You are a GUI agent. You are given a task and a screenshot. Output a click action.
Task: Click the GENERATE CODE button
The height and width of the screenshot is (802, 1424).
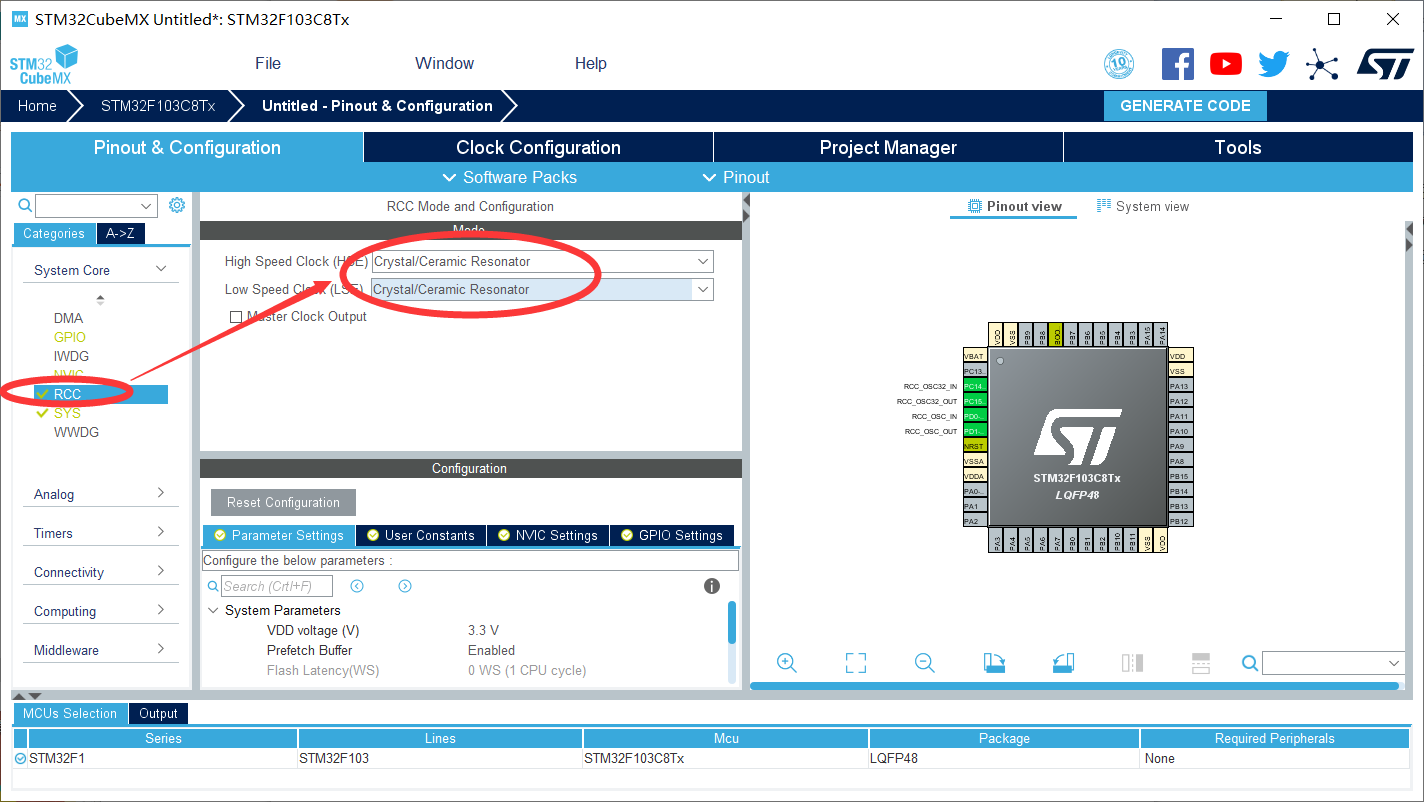click(1185, 105)
